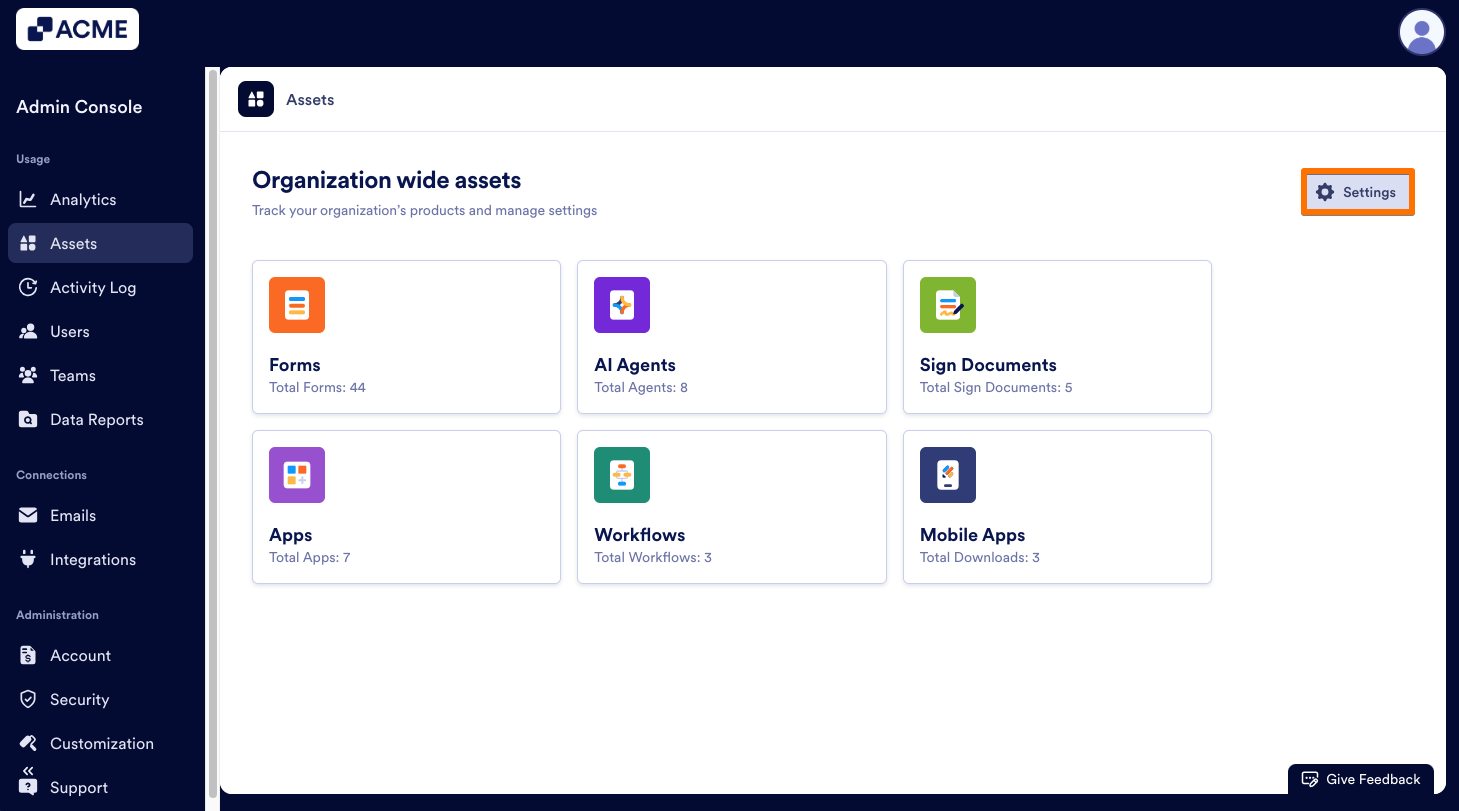Open the Emails envelope icon

click(x=29, y=515)
